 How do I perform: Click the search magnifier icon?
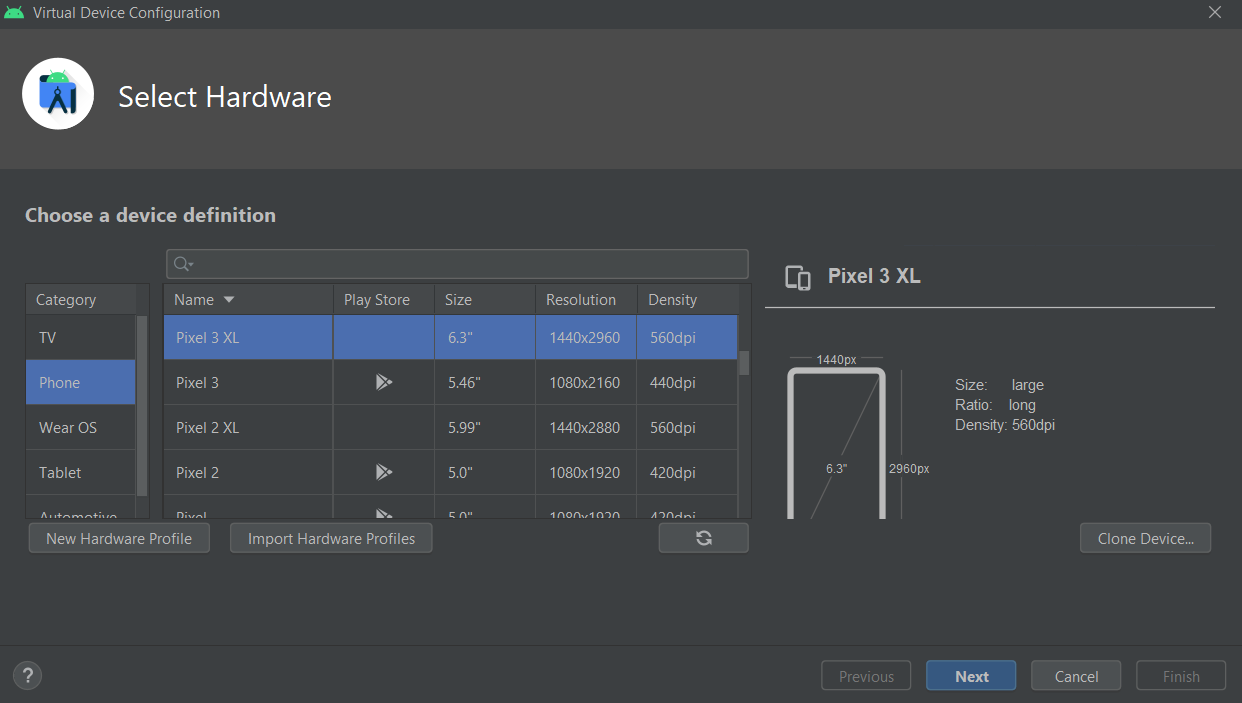pyautogui.click(x=183, y=264)
